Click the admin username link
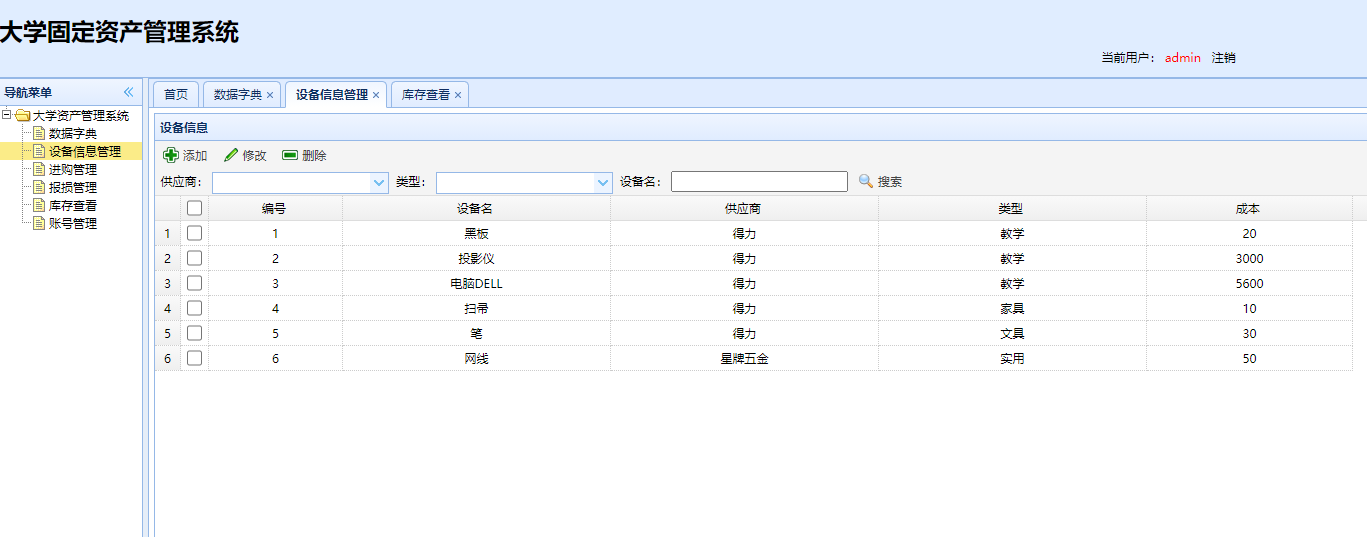Viewport: 1367px width, 537px height. (1183, 58)
